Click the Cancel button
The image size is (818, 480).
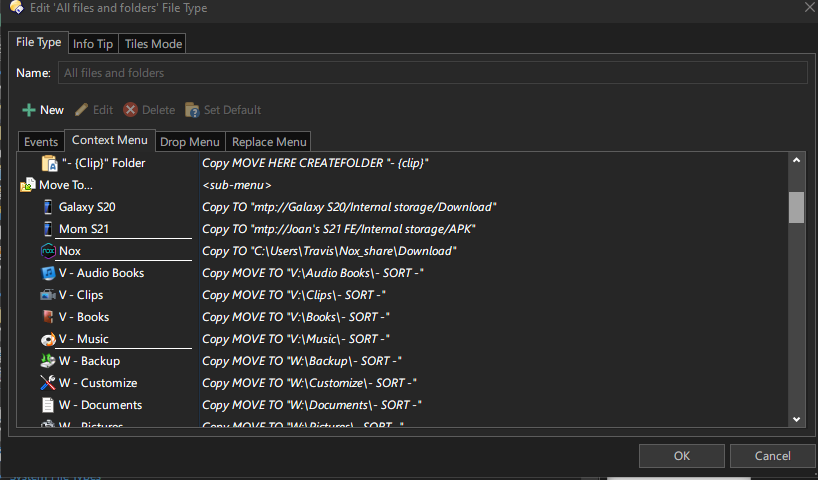(772, 456)
